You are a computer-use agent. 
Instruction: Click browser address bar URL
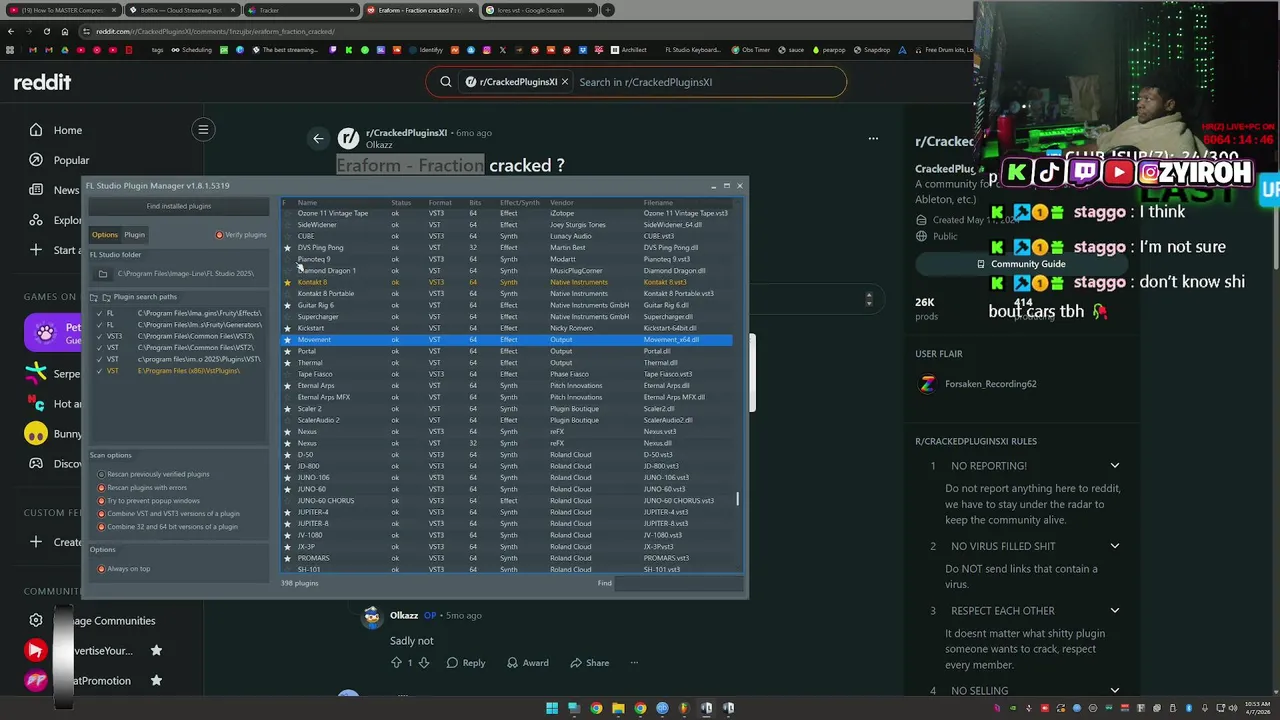pos(215,31)
